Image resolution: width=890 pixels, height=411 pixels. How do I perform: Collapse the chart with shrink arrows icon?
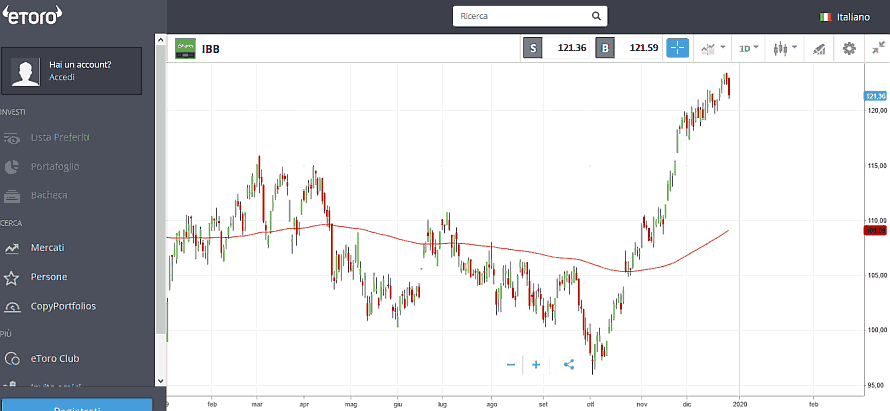tap(878, 47)
